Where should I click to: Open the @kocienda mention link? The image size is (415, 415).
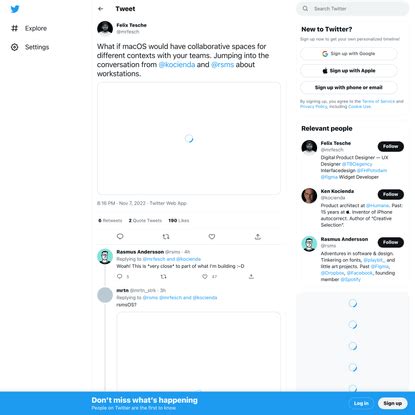coord(177,65)
